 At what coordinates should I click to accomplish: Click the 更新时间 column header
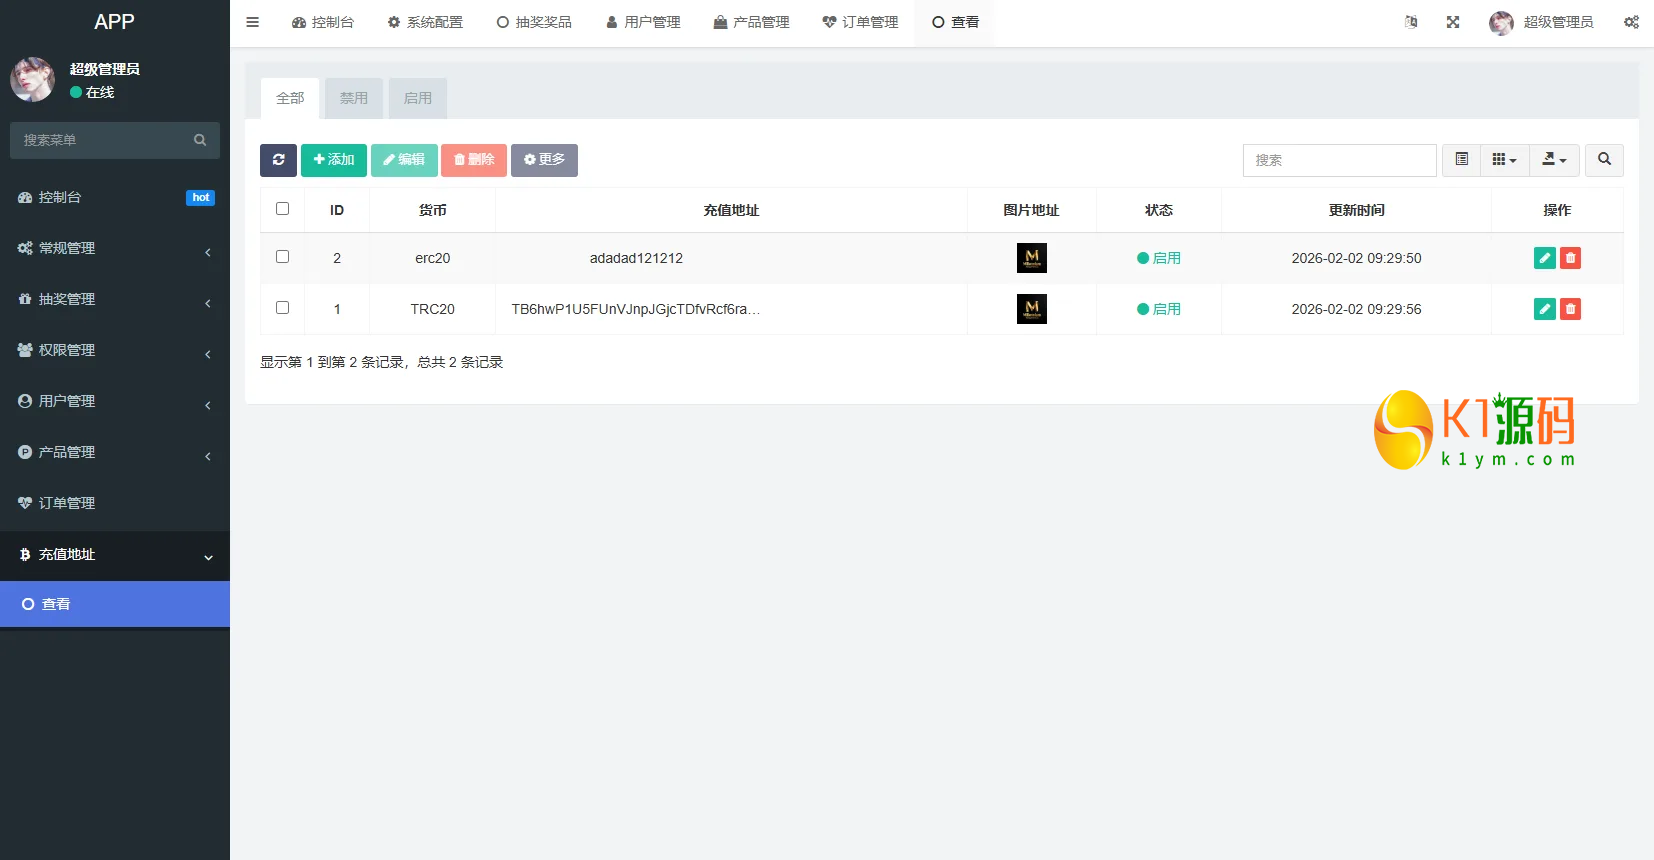(1356, 210)
